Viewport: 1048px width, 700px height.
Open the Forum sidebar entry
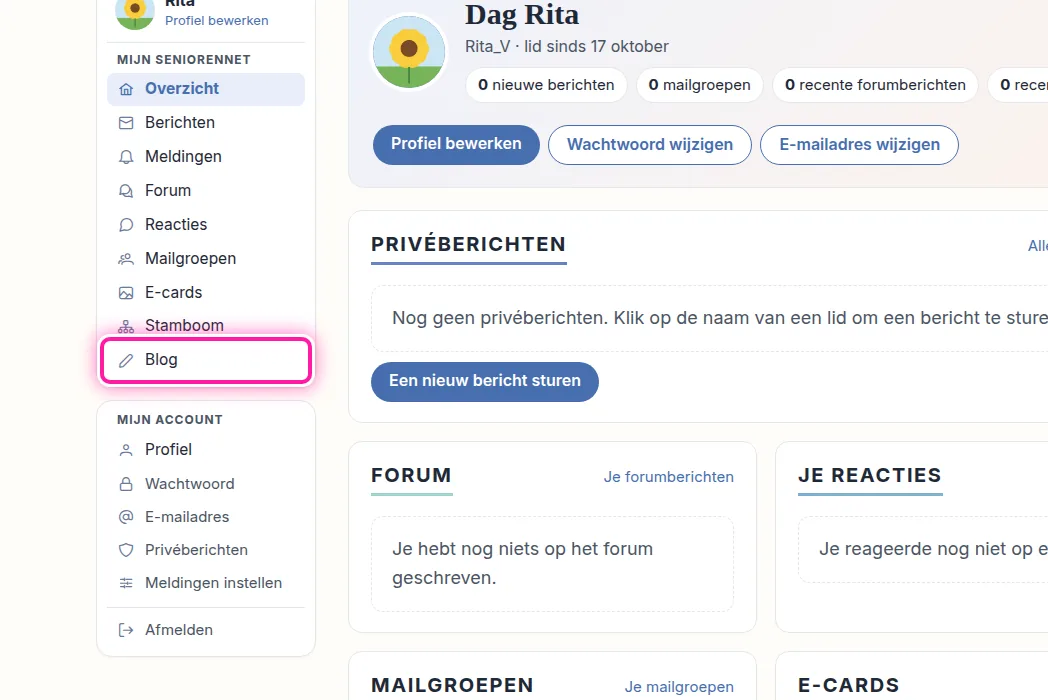206,191
